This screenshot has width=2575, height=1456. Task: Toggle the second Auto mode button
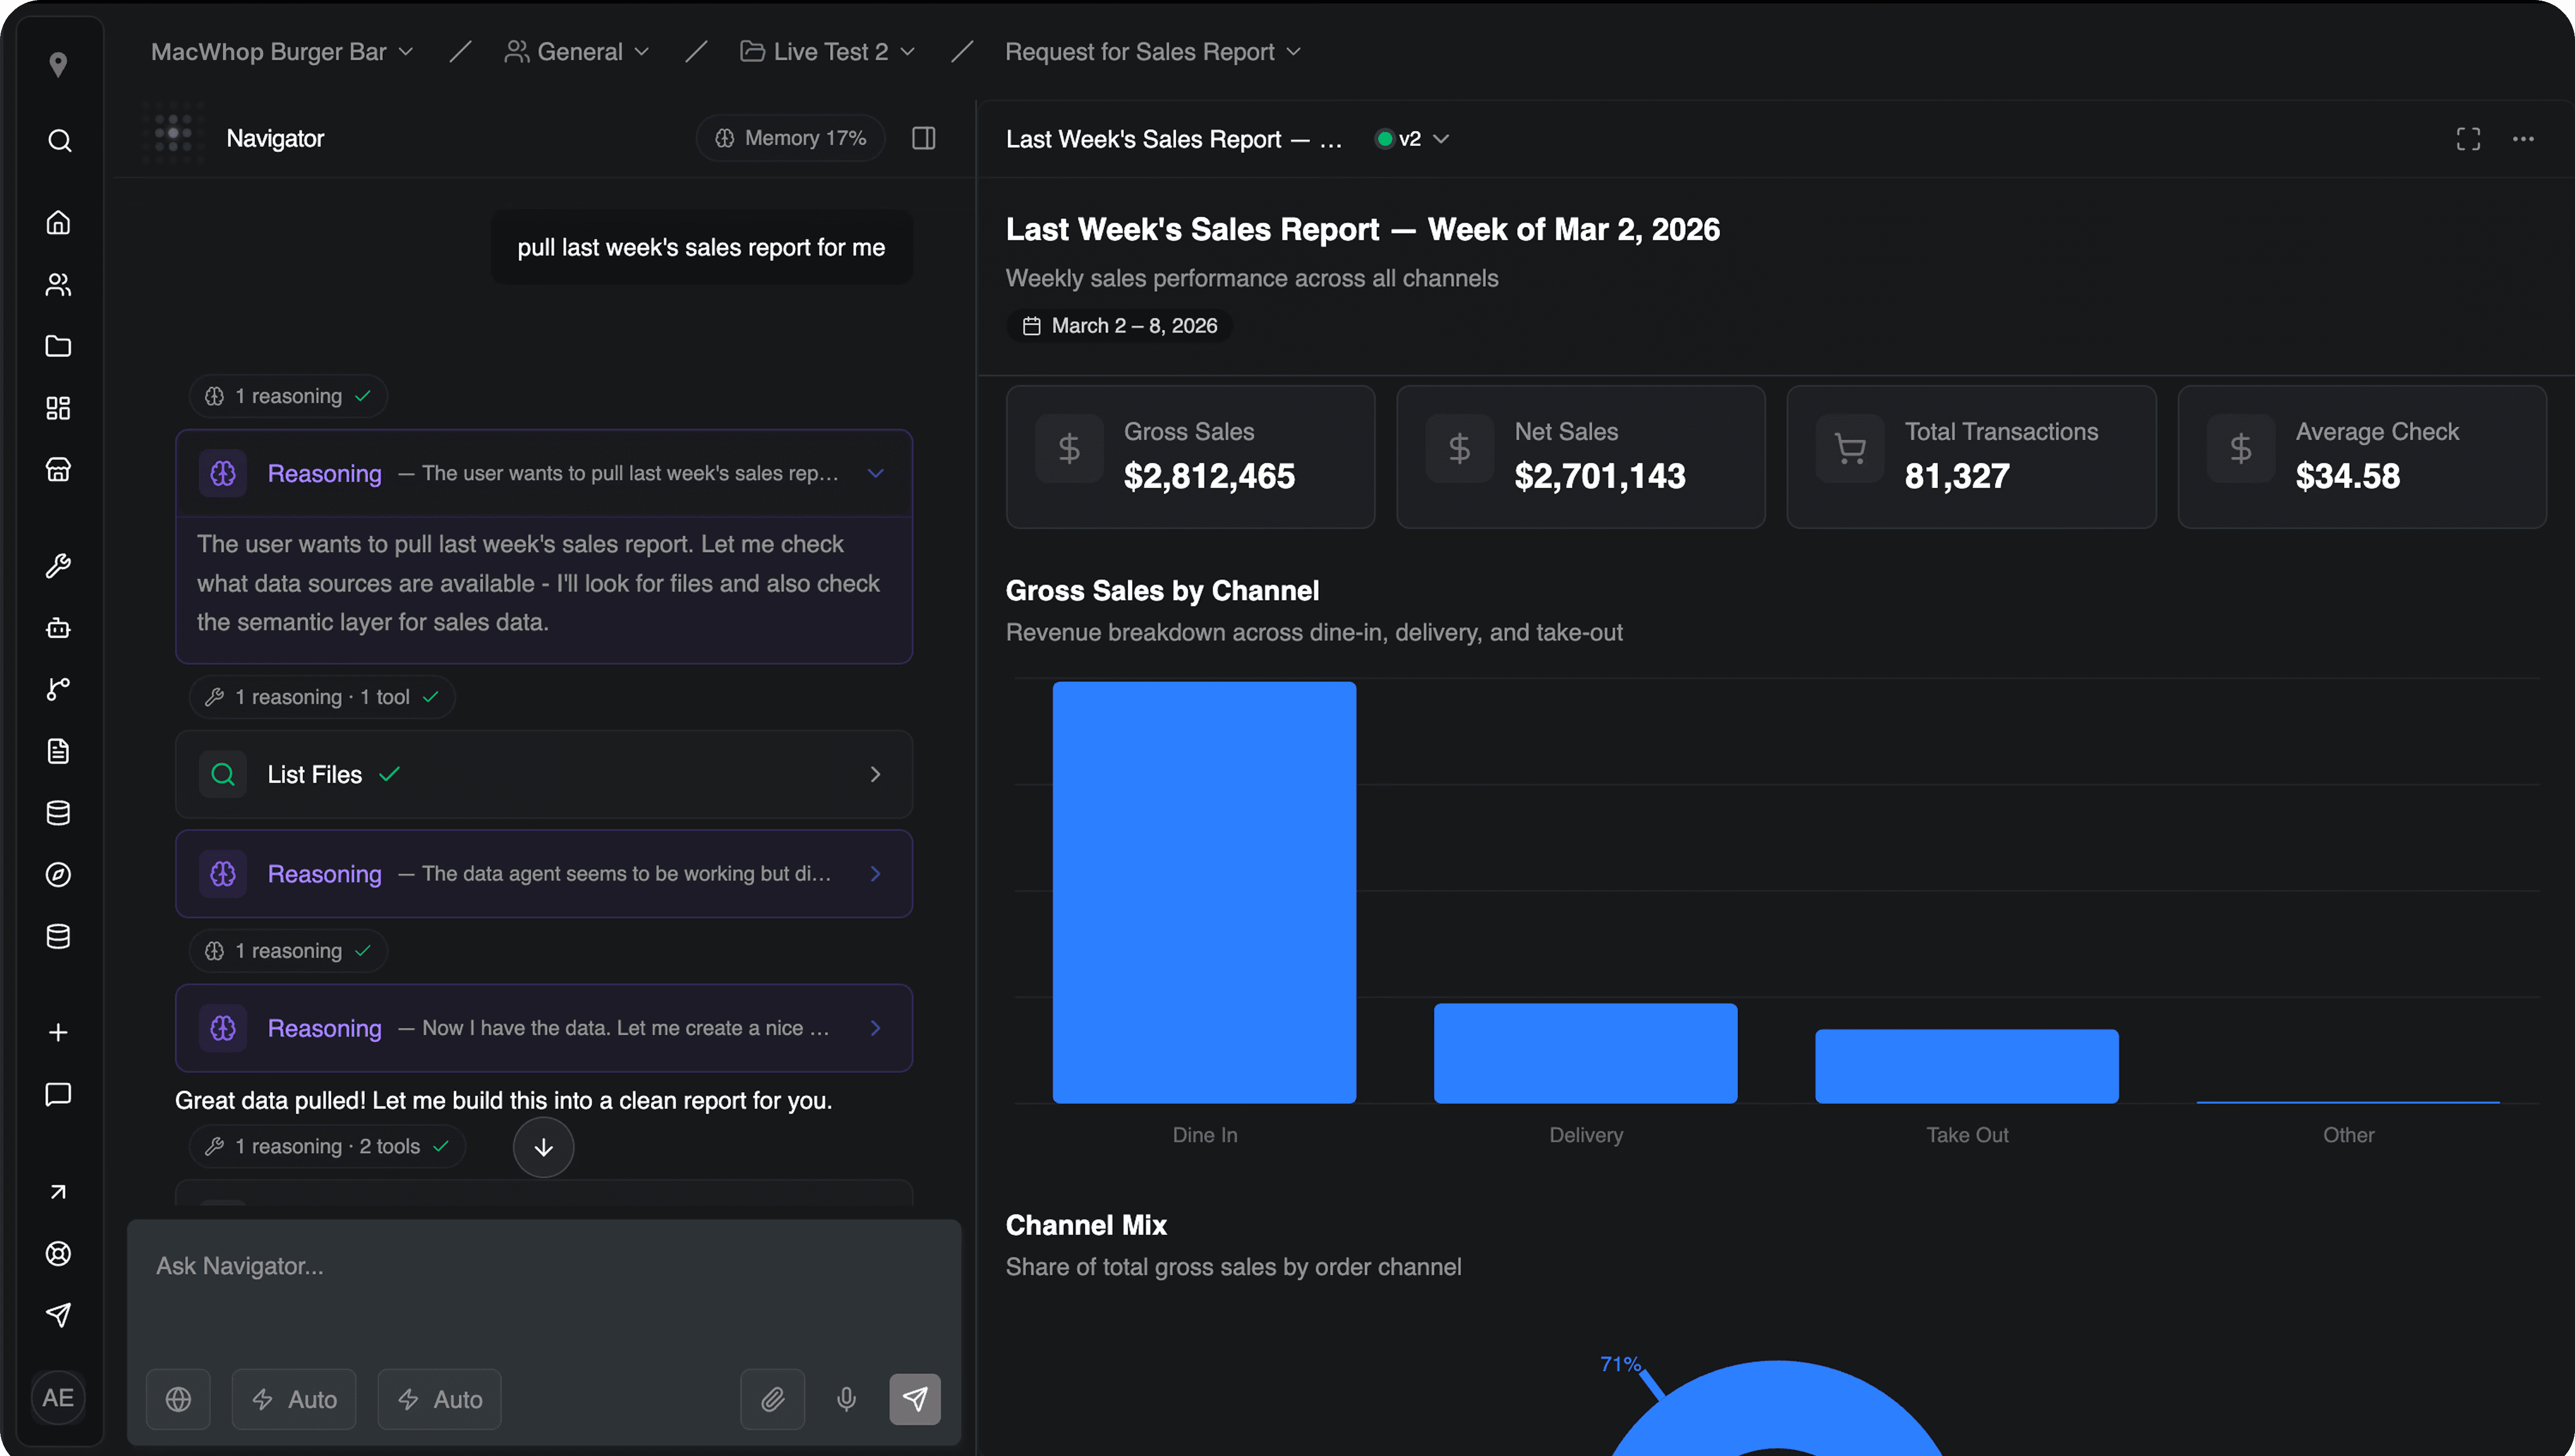[439, 1399]
